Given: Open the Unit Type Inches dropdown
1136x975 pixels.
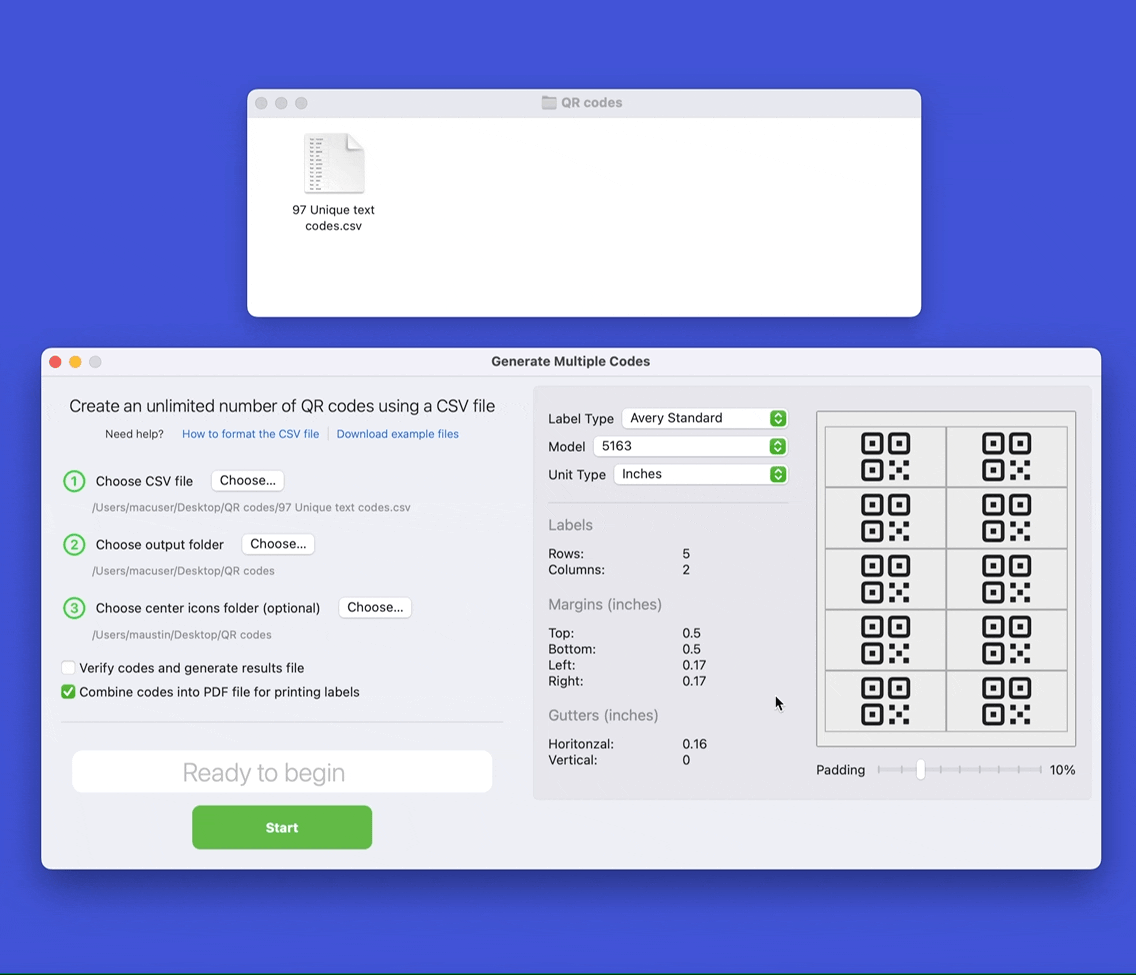Looking at the screenshot, I should coord(700,474).
